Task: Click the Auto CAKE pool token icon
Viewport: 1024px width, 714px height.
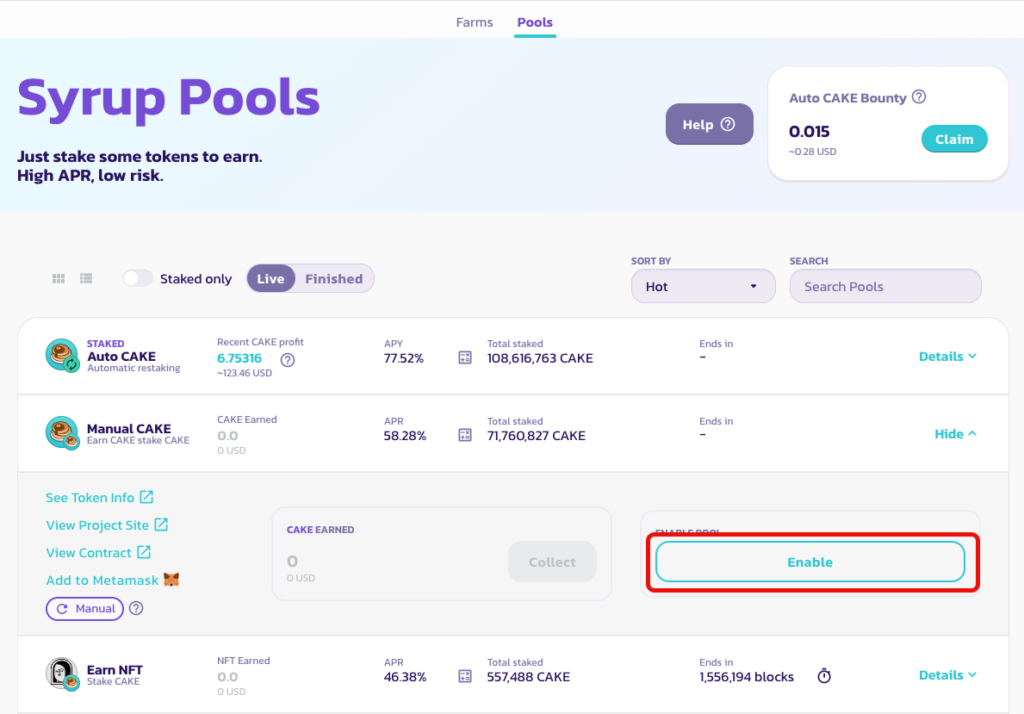Action: [x=62, y=356]
